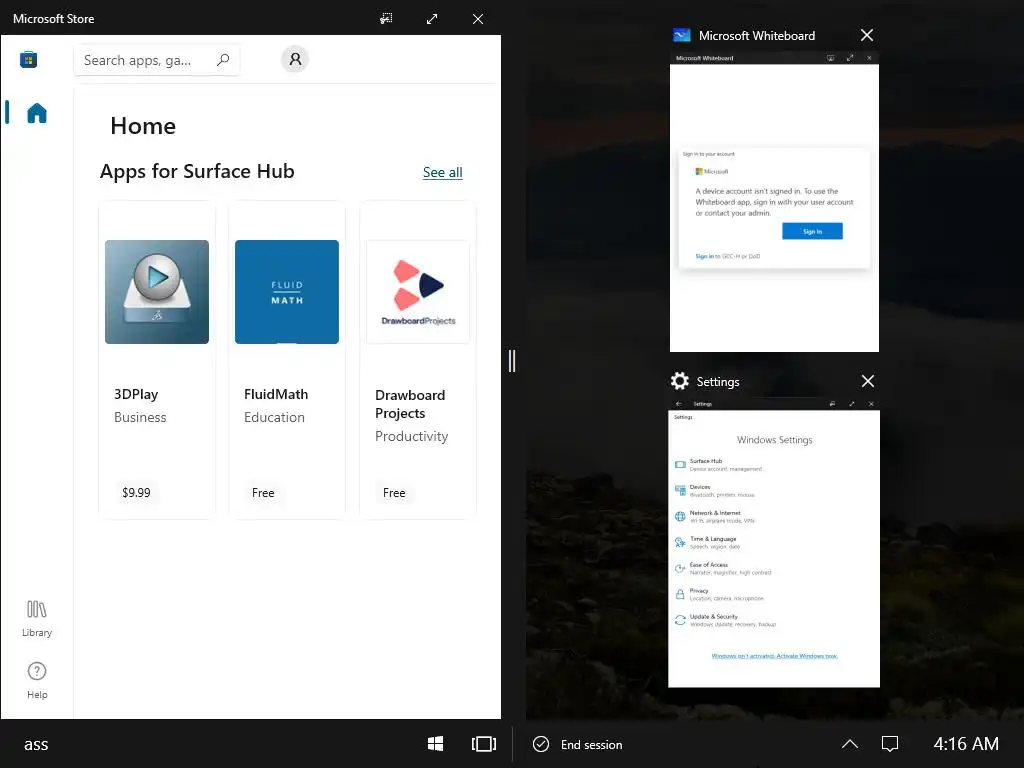Open the Drawboard Projects app tile image

(418, 292)
